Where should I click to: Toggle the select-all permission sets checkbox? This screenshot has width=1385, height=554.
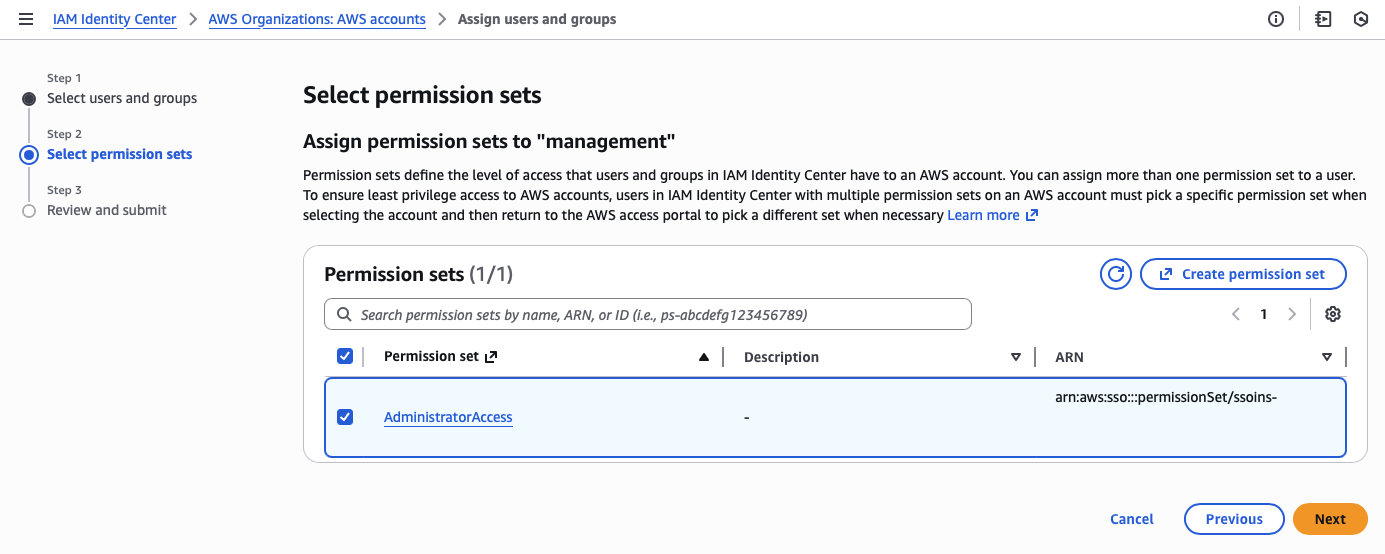pos(345,356)
